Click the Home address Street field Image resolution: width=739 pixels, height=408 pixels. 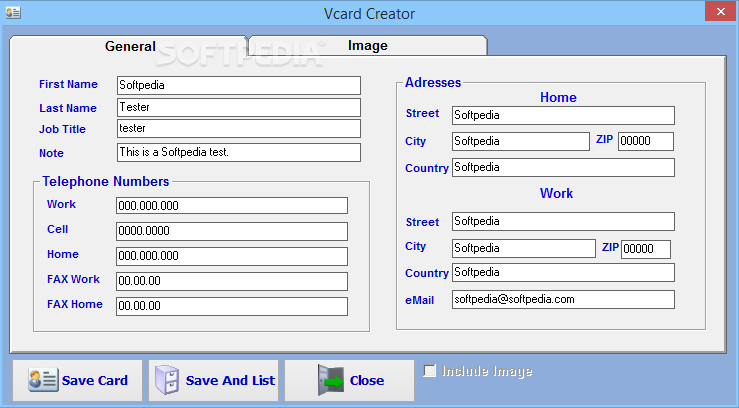click(563, 115)
